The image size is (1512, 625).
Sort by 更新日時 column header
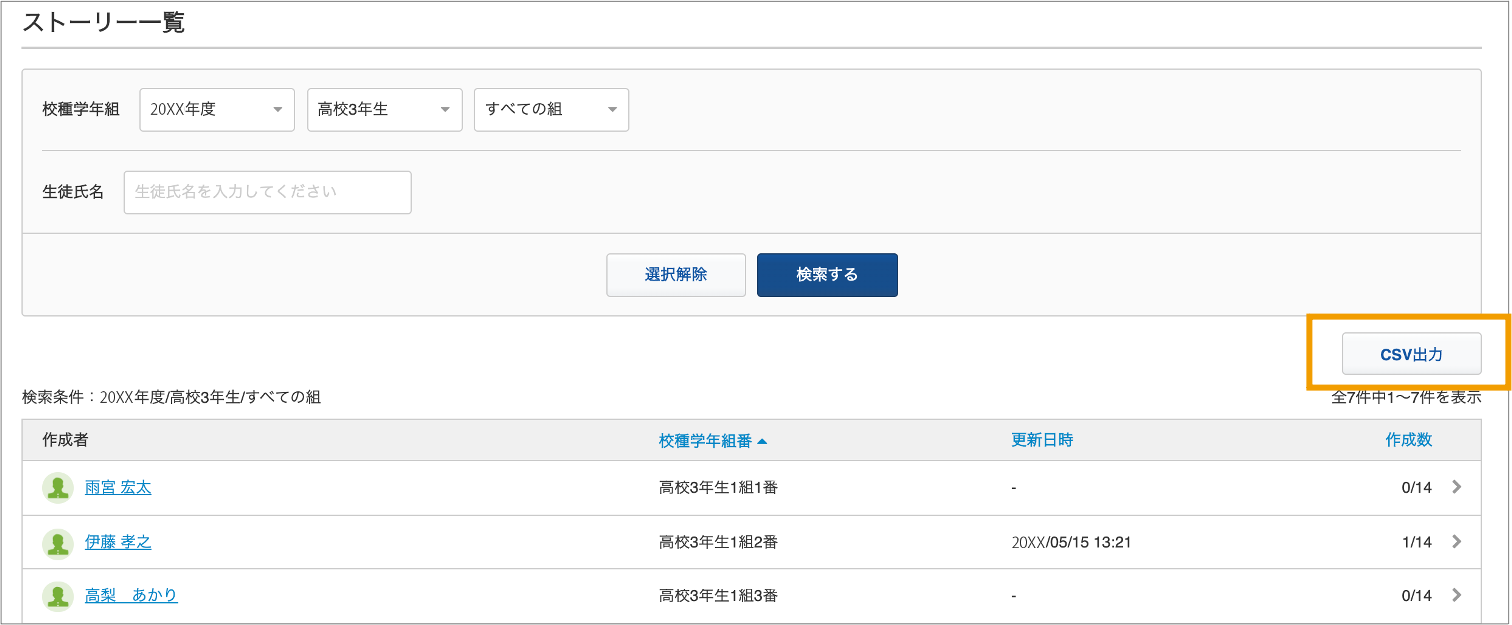point(1042,440)
